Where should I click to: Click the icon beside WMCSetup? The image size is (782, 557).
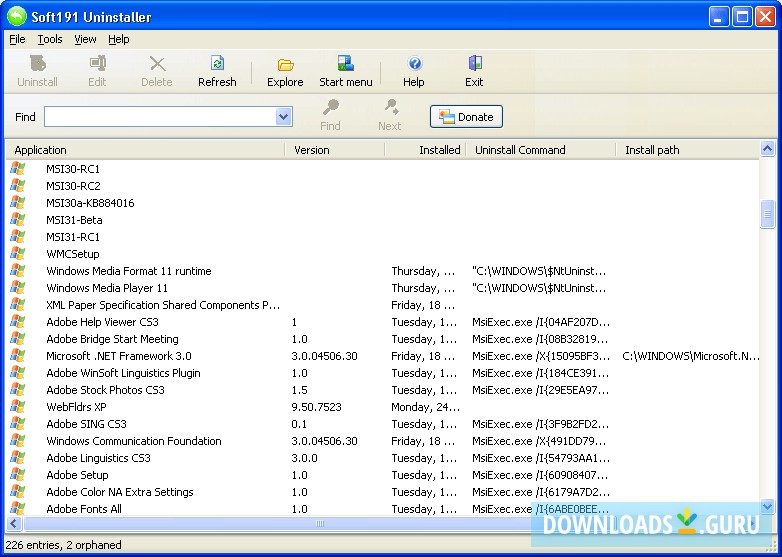(17, 253)
